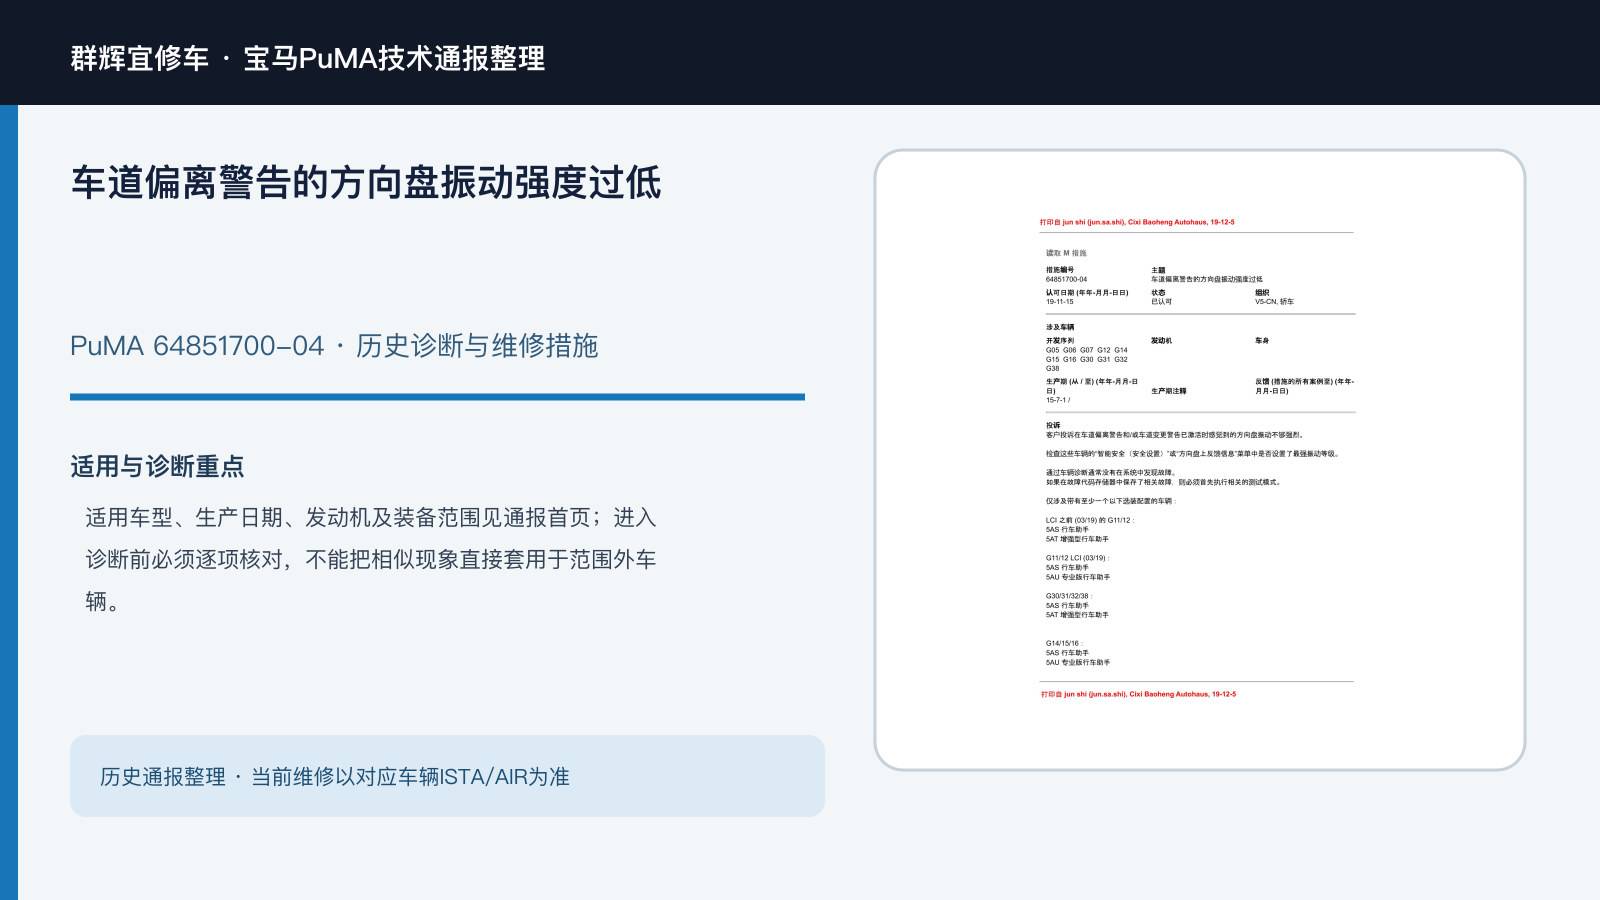Click the 措施编号 64851700-04 field in document
The image size is (1600, 900).
click(1067, 275)
